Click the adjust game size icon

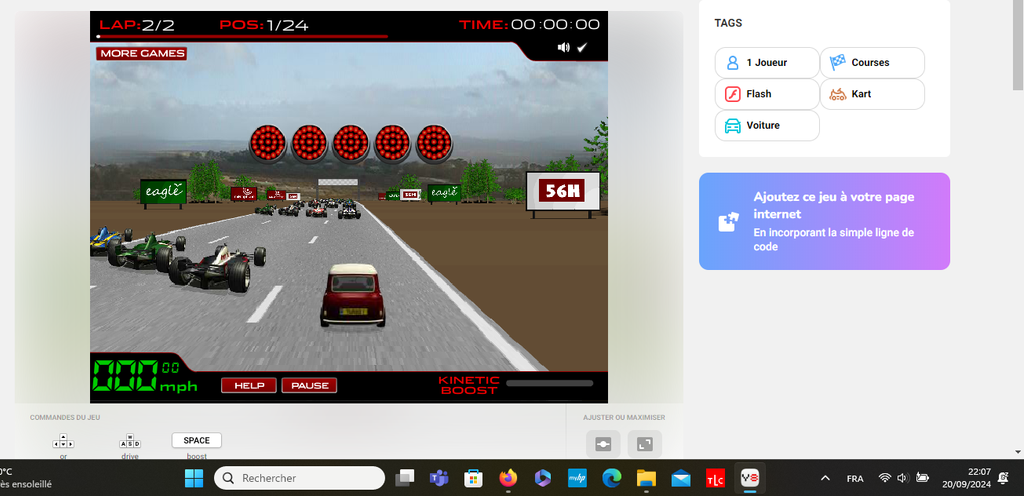(x=603, y=445)
